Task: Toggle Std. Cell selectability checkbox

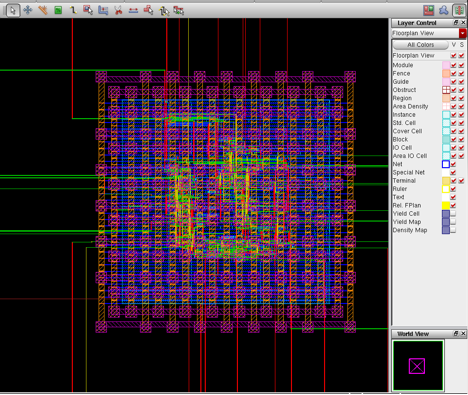Action: [x=461, y=123]
